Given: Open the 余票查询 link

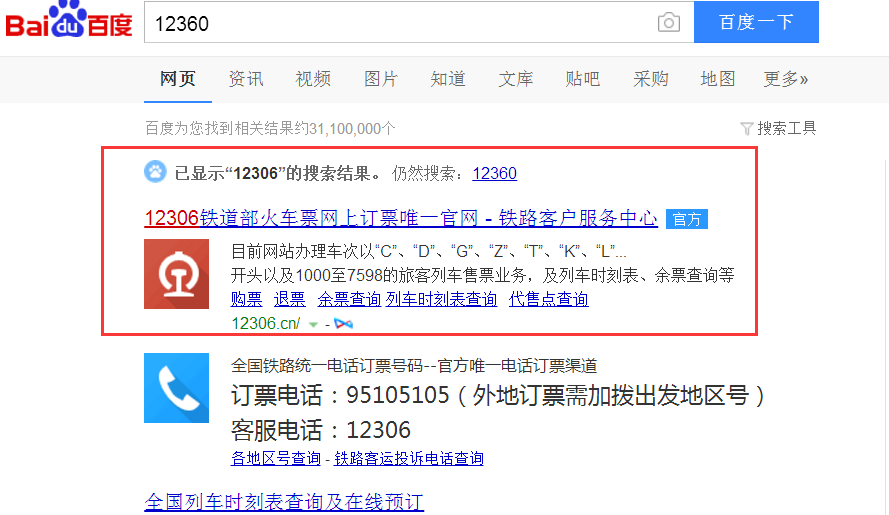Looking at the screenshot, I should click(x=349, y=299).
